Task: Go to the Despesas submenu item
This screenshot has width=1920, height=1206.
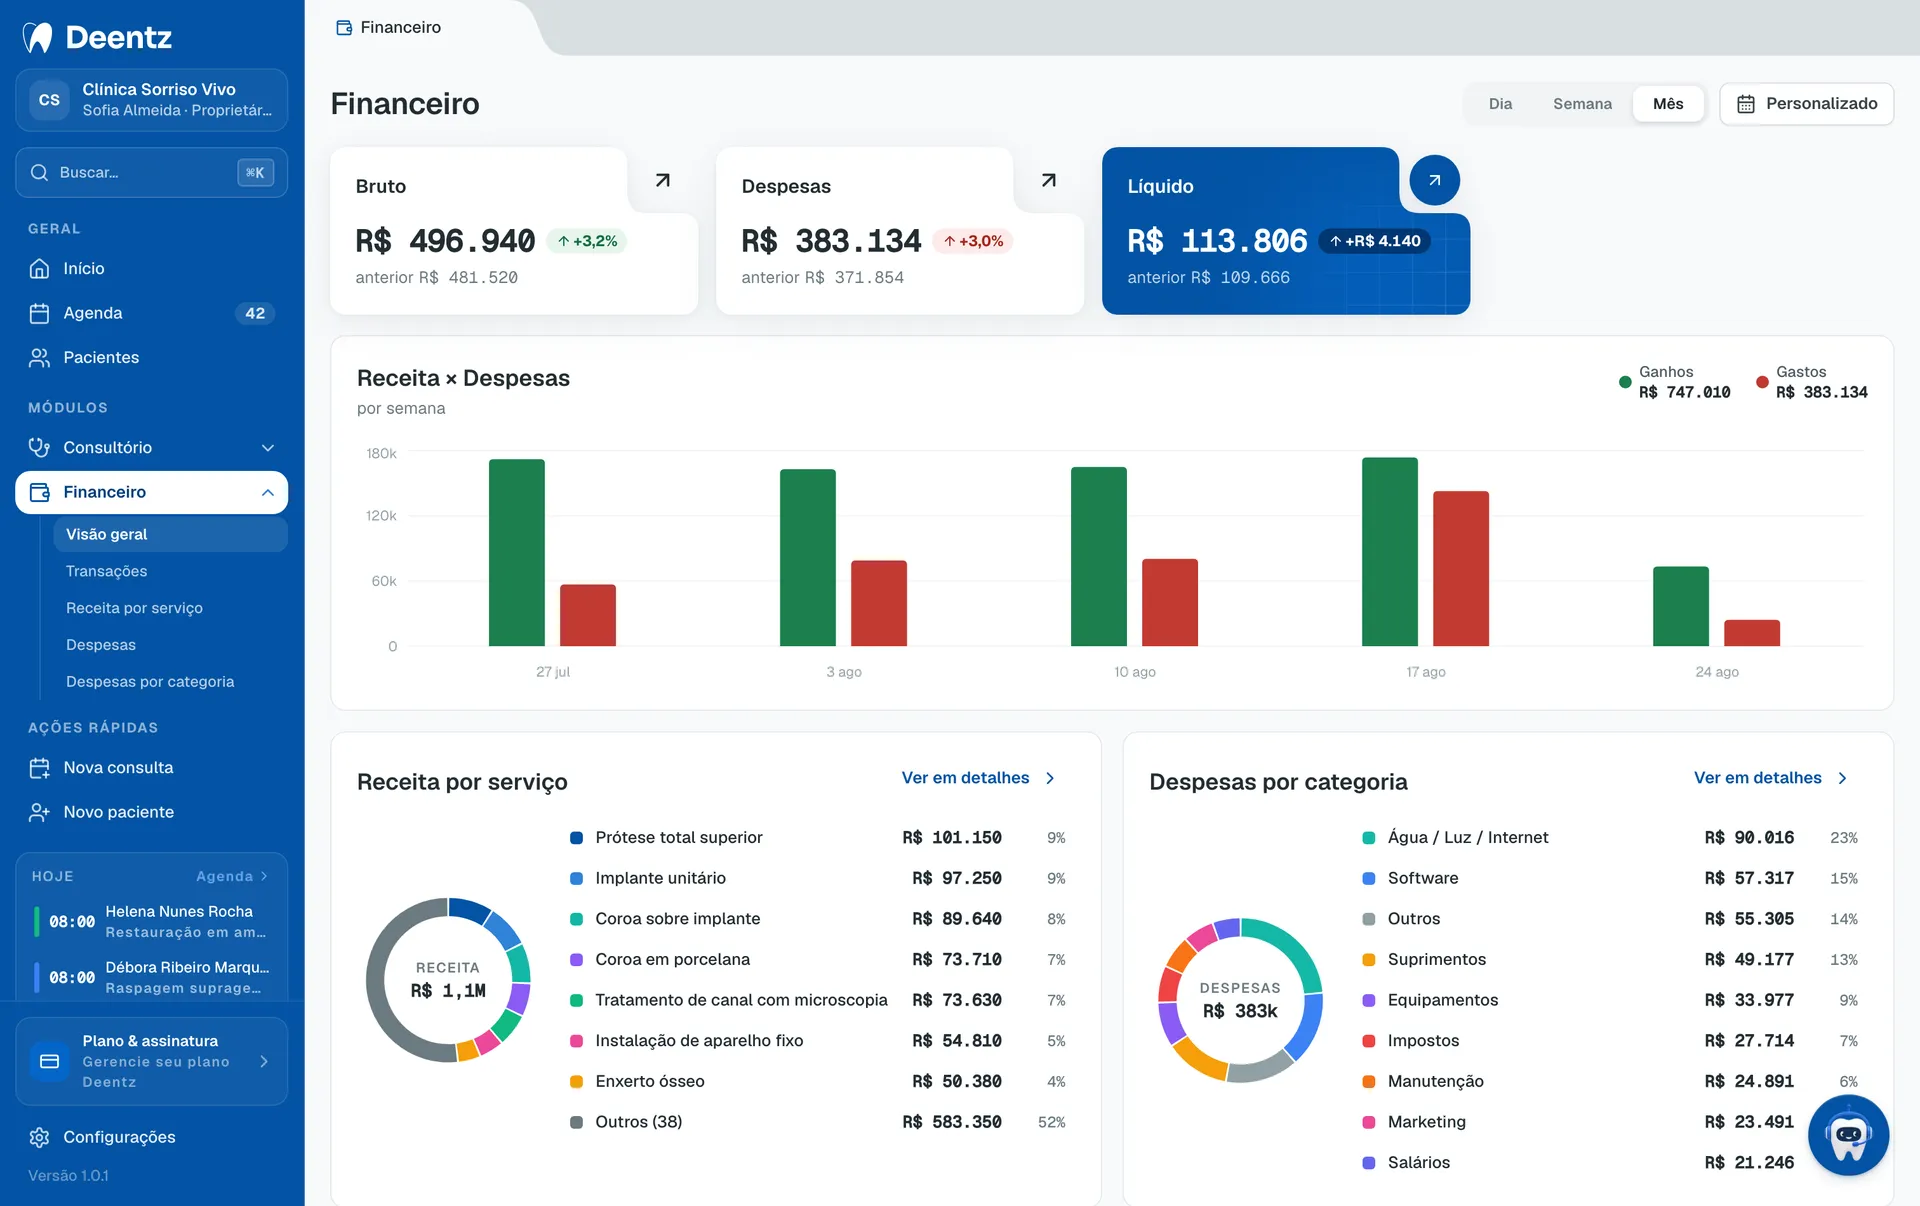Action: point(101,645)
